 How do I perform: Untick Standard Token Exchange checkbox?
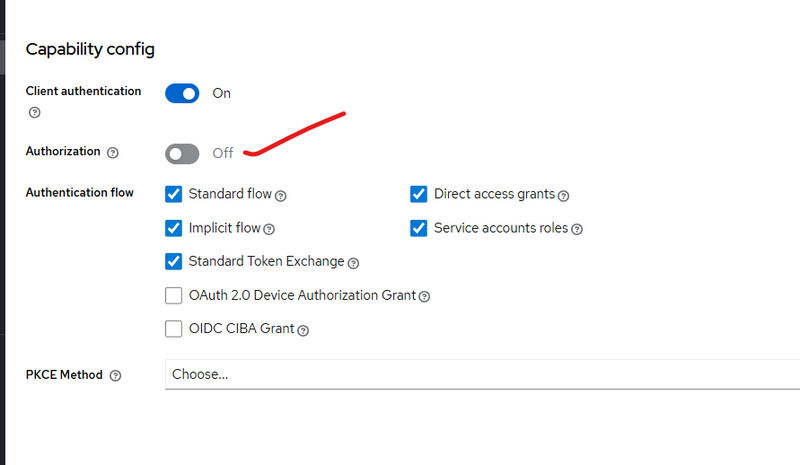(x=173, y=262)
